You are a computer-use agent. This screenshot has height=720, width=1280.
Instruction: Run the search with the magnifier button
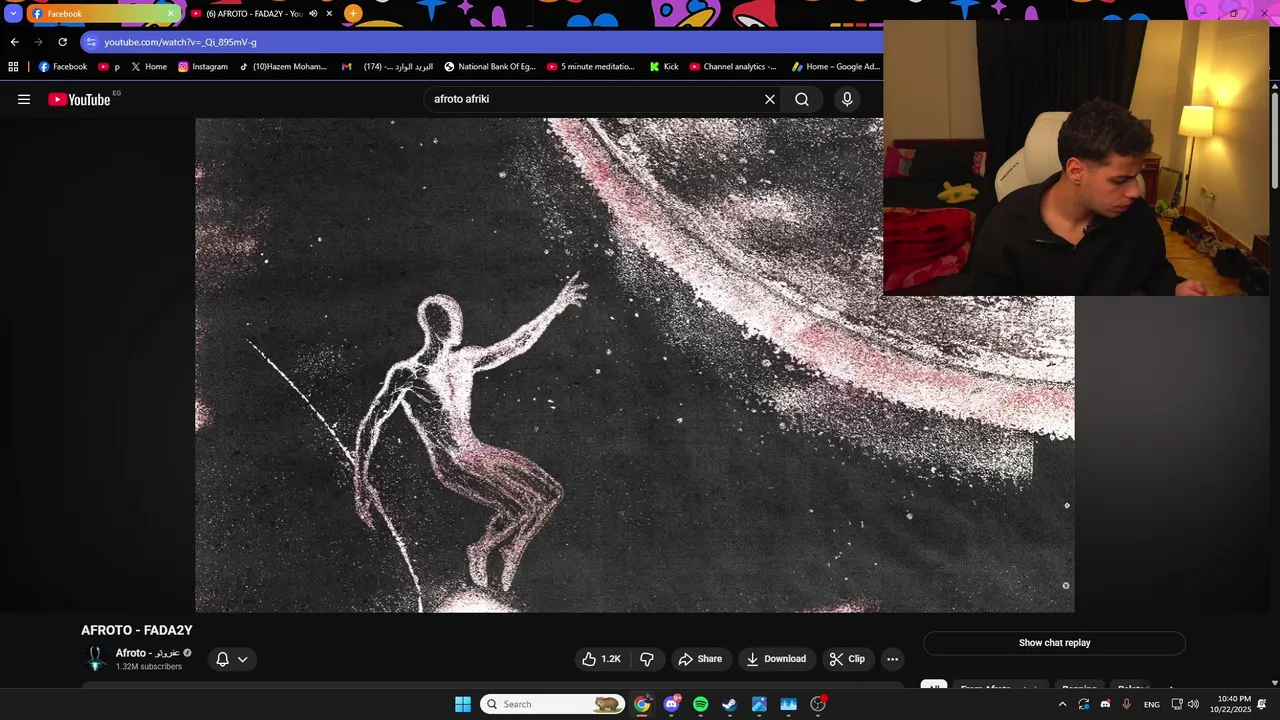pyautogui.click(x=802, y=99)
